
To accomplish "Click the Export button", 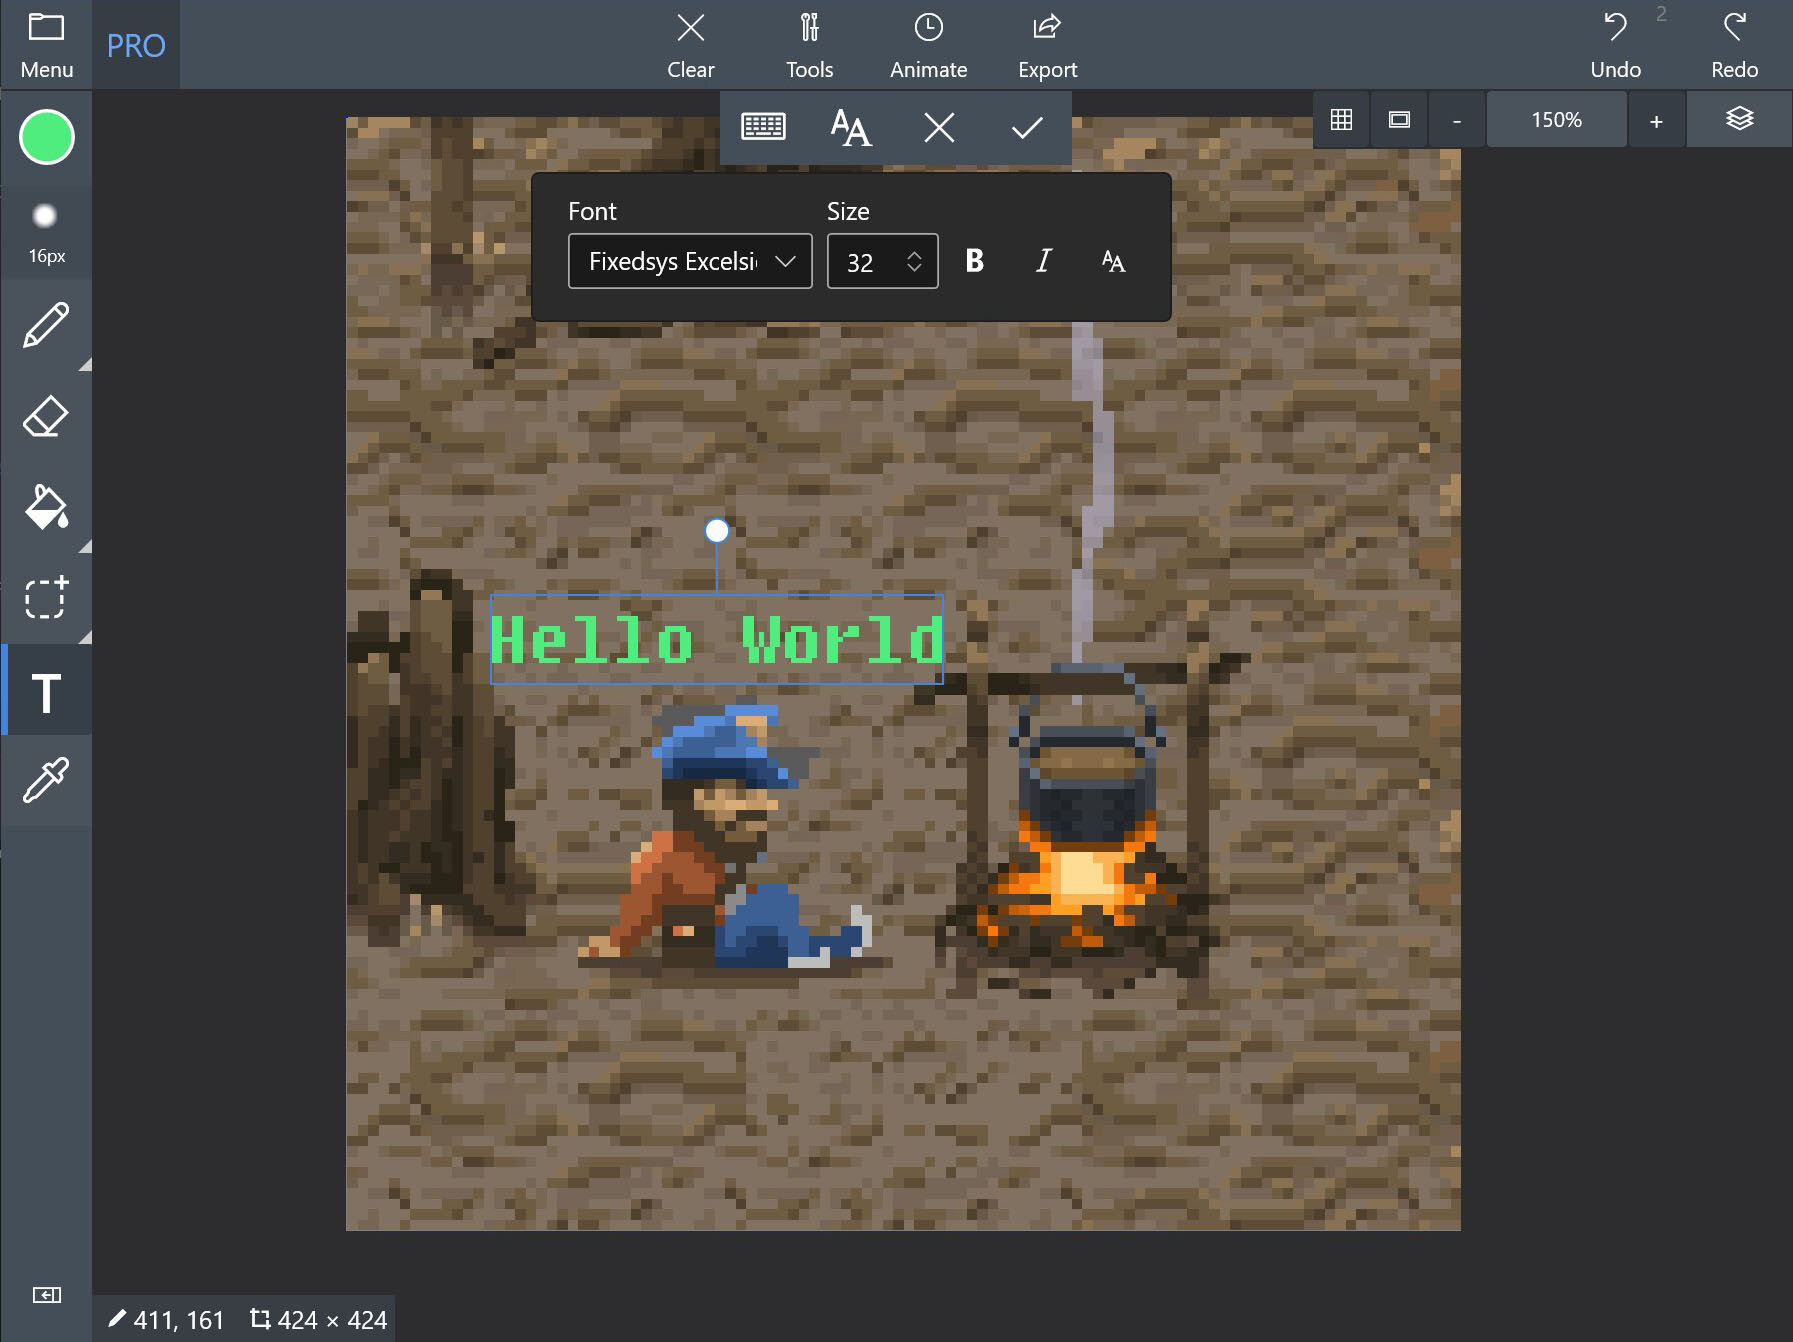I will tap(1047, 45).
